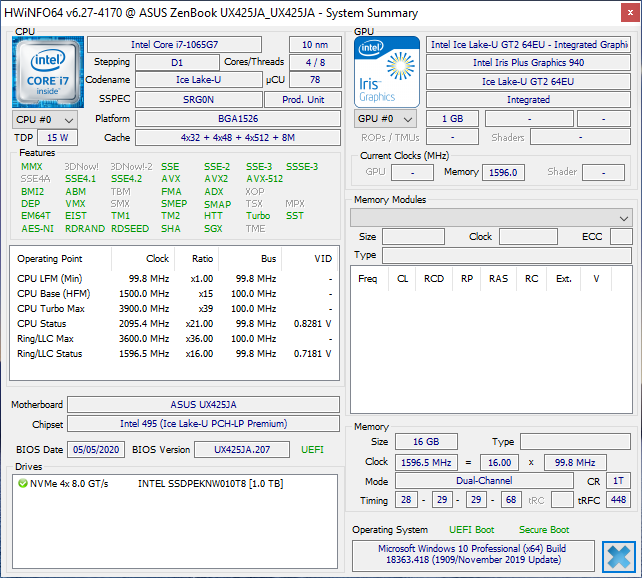Close the System Summary window

tap(630, 13)
